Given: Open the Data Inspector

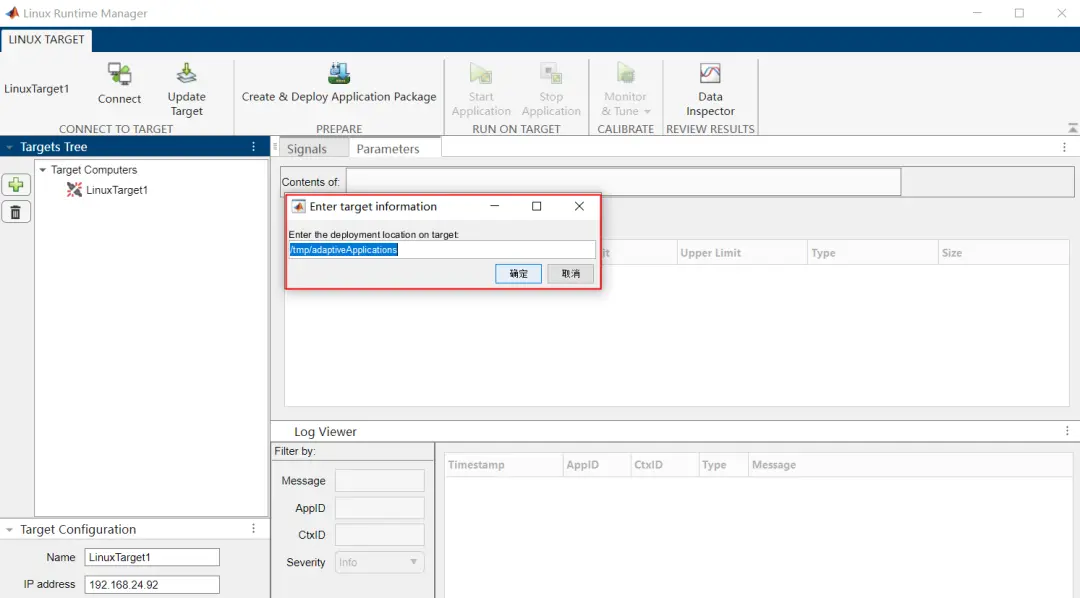Looking at the screenshot, I should tap(710, 90).
